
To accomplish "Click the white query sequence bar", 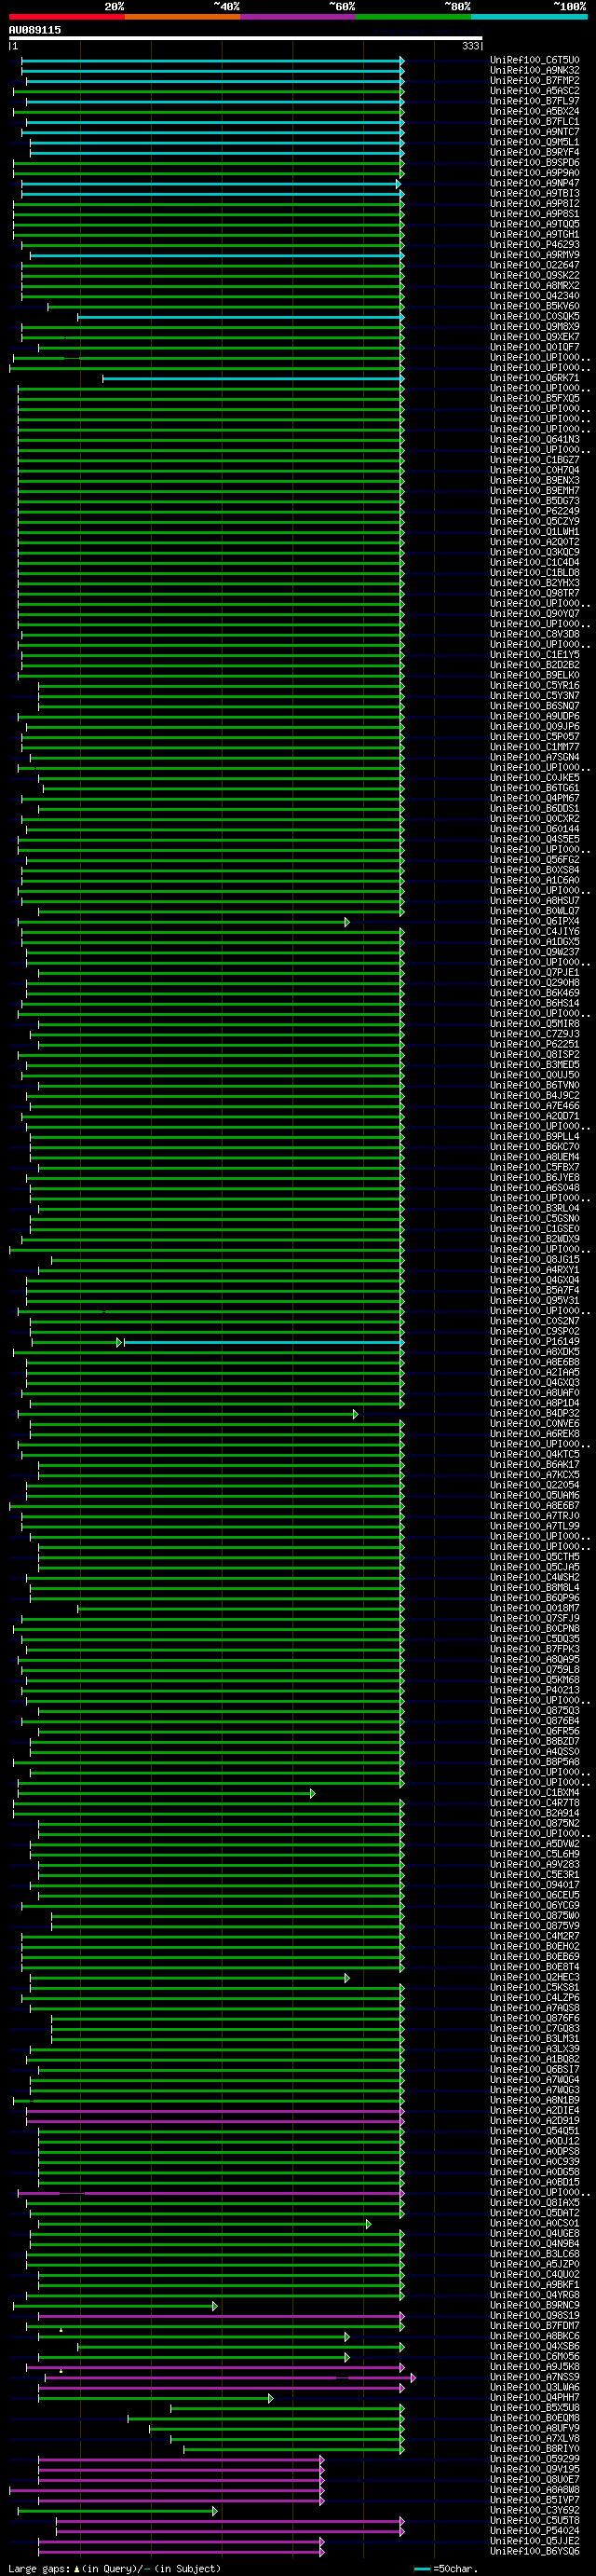I will pyautogui.click(x=245, y=38).
